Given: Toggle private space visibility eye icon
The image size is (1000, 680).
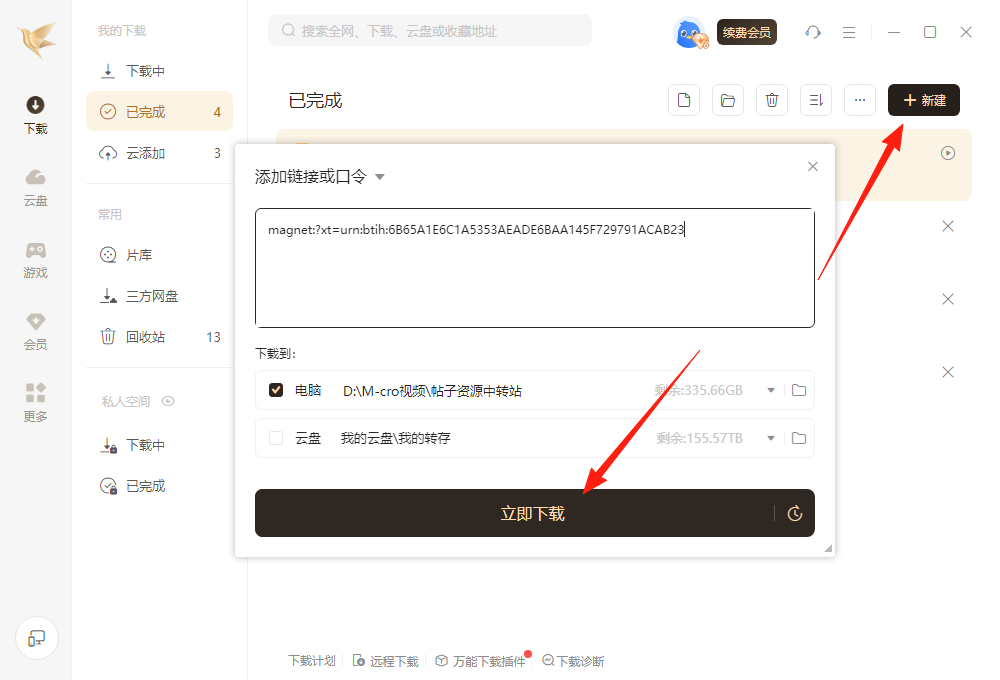Looking at the screenshot, I should pos(168,401).
